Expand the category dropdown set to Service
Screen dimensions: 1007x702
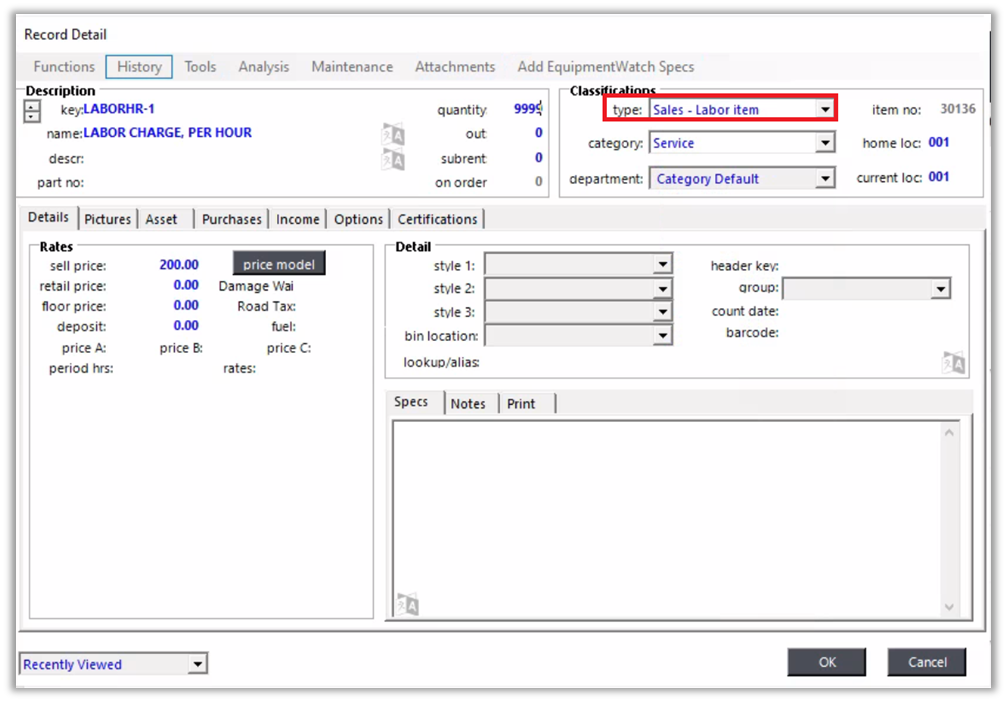[825, 144]
